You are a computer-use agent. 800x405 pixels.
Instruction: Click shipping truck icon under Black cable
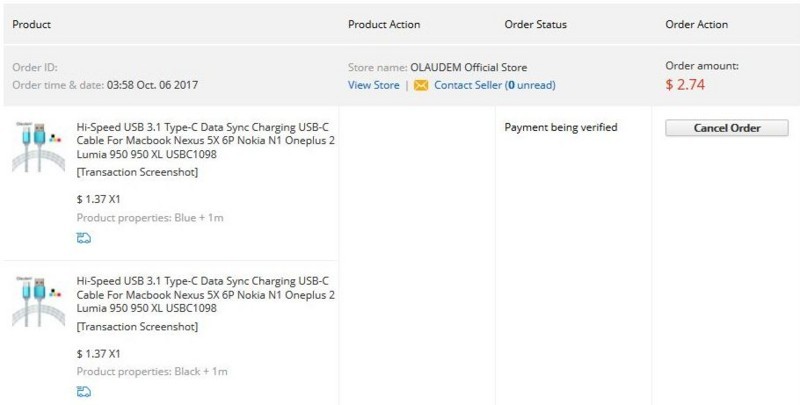[84, 391]
